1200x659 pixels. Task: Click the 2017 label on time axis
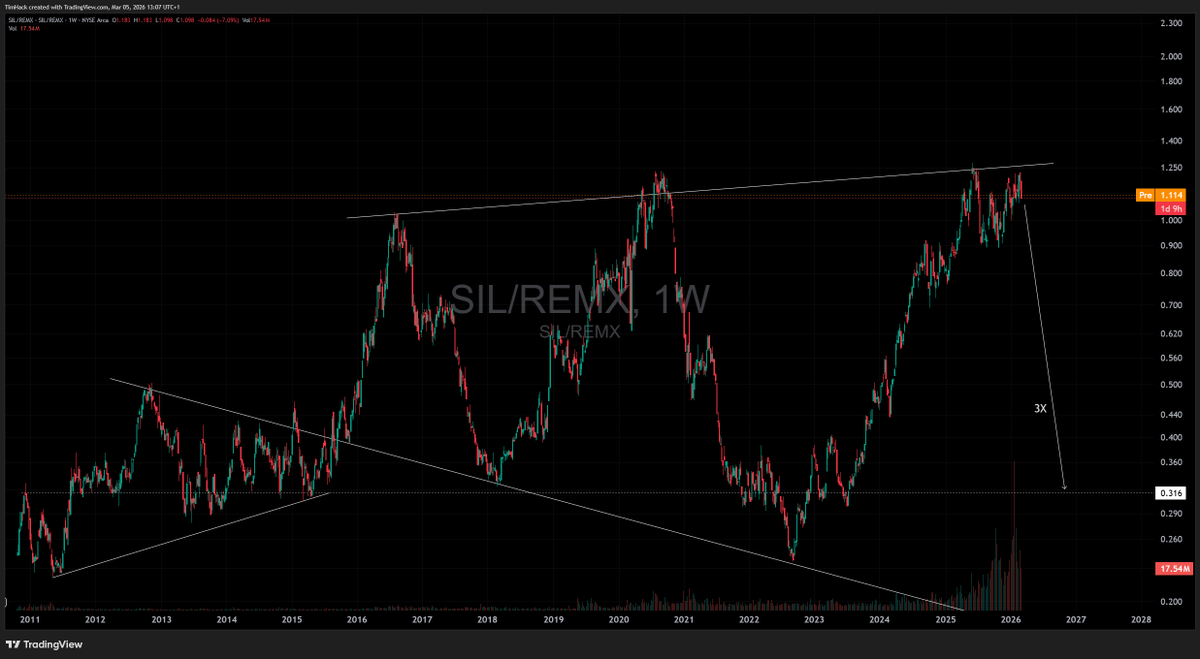[422, 620]
